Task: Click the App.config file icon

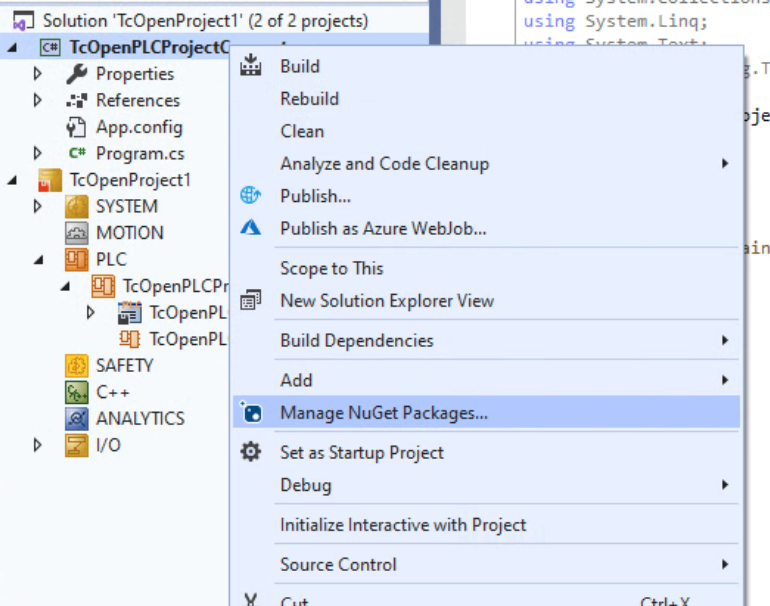Action: coord(76,127)
